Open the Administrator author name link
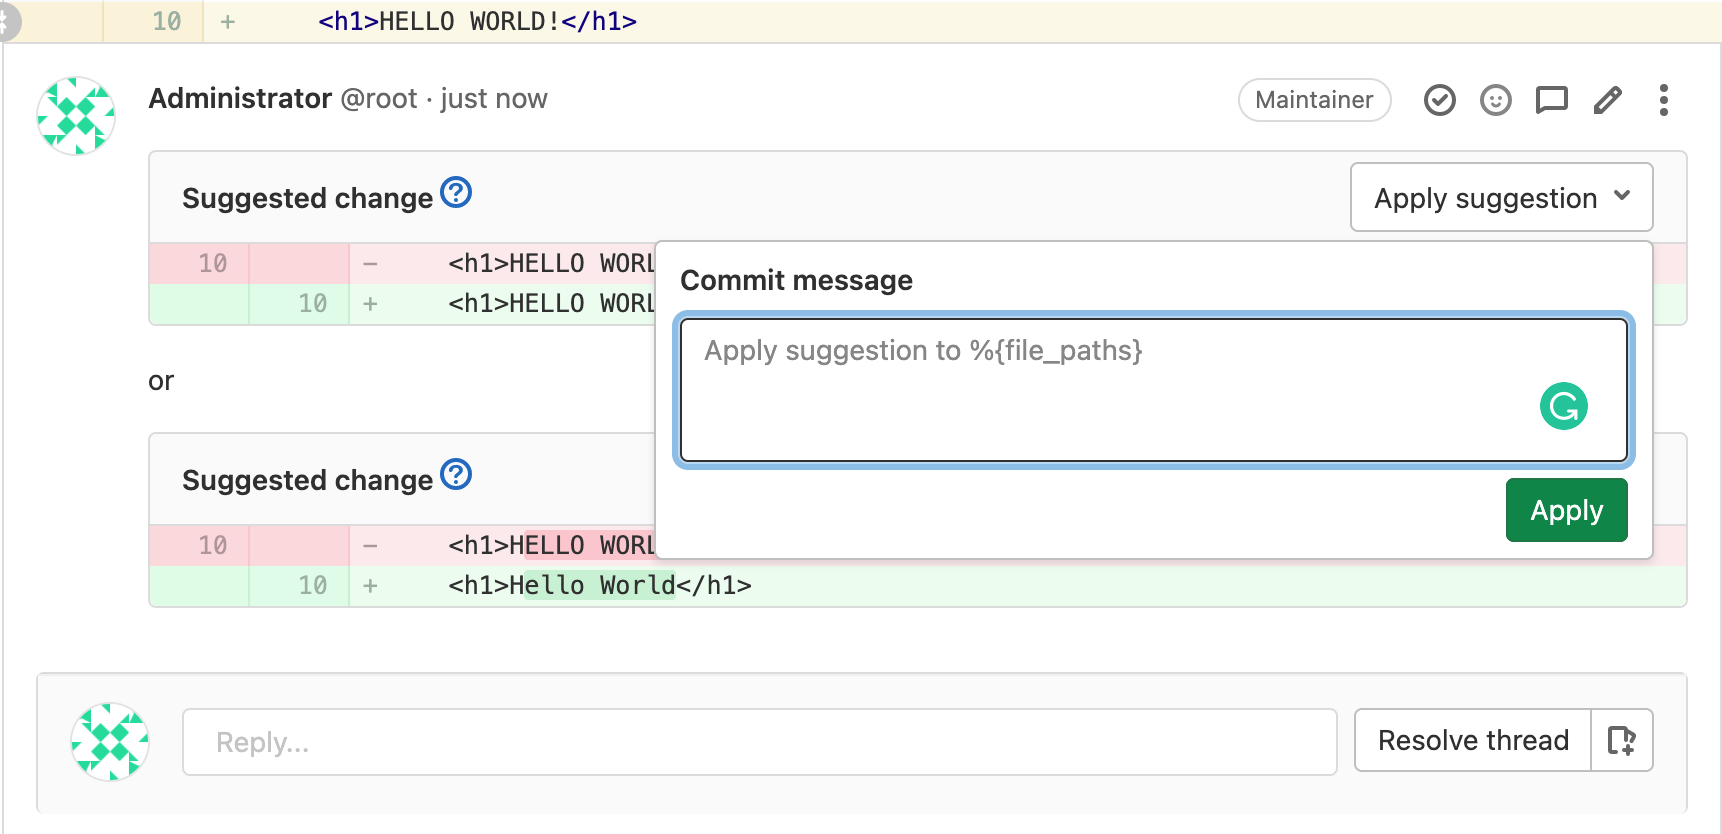The height and width of the screenshot is (834, 1722). [x=240, y=99]
